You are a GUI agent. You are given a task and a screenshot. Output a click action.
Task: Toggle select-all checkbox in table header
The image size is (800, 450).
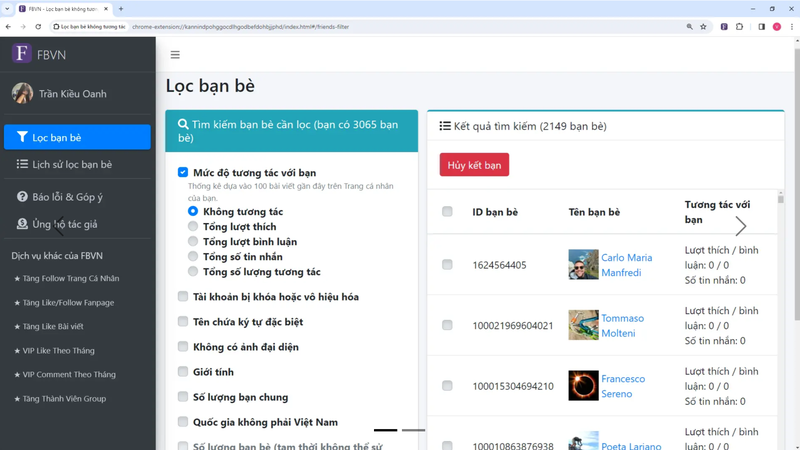pyautogui.click(x=447, y=211)
